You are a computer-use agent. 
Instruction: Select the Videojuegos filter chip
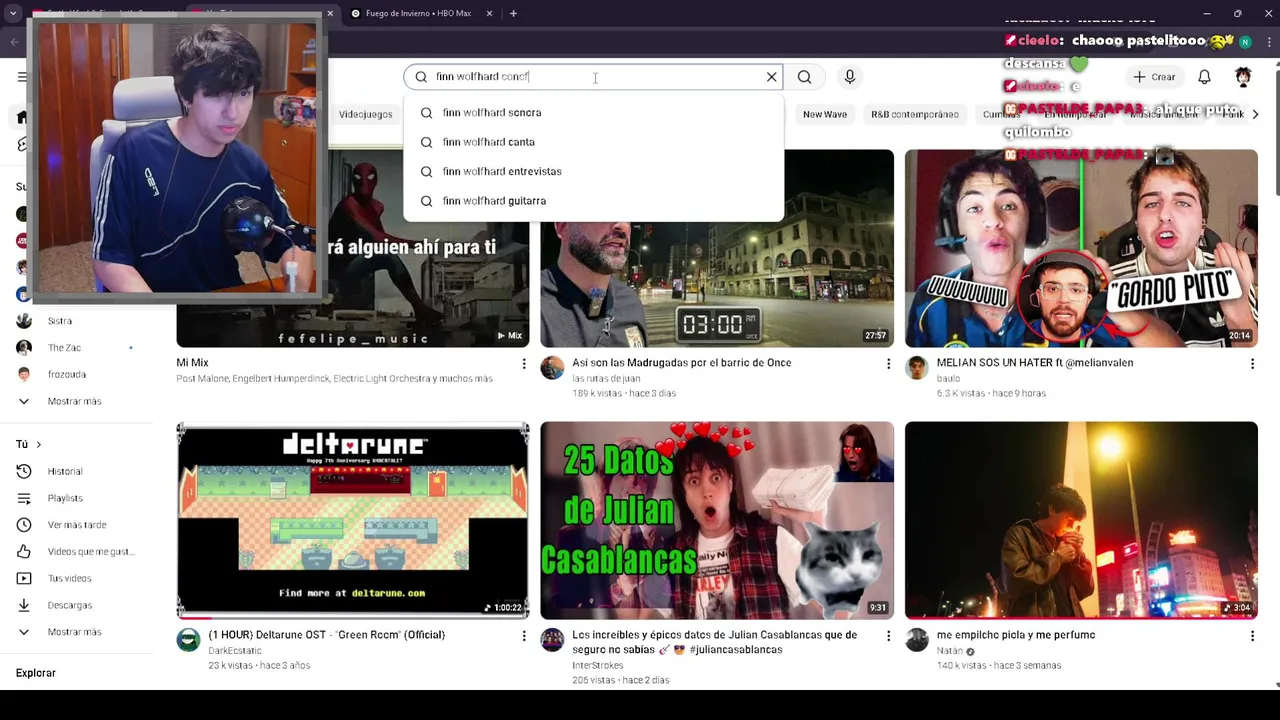coord(365,114)
